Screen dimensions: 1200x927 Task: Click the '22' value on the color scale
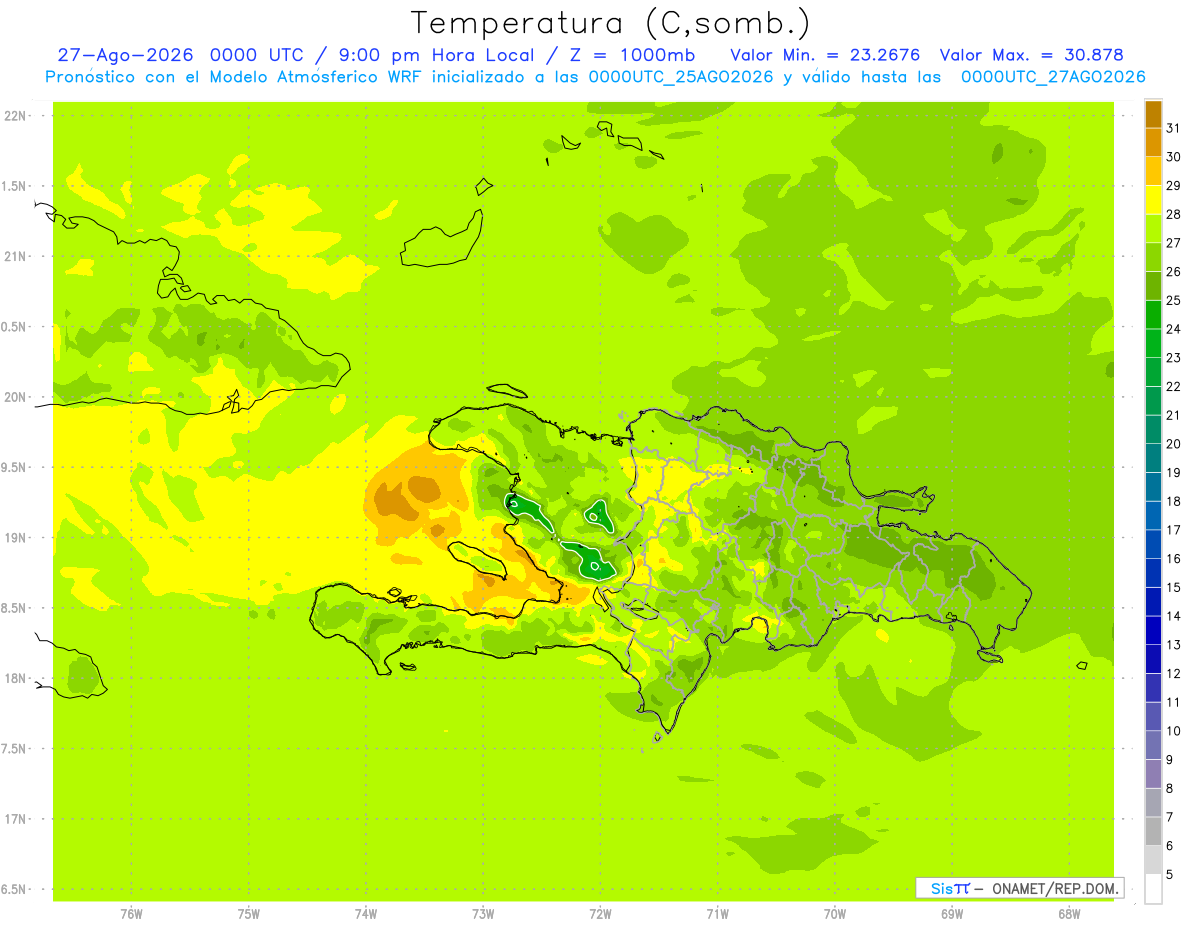1174,387
